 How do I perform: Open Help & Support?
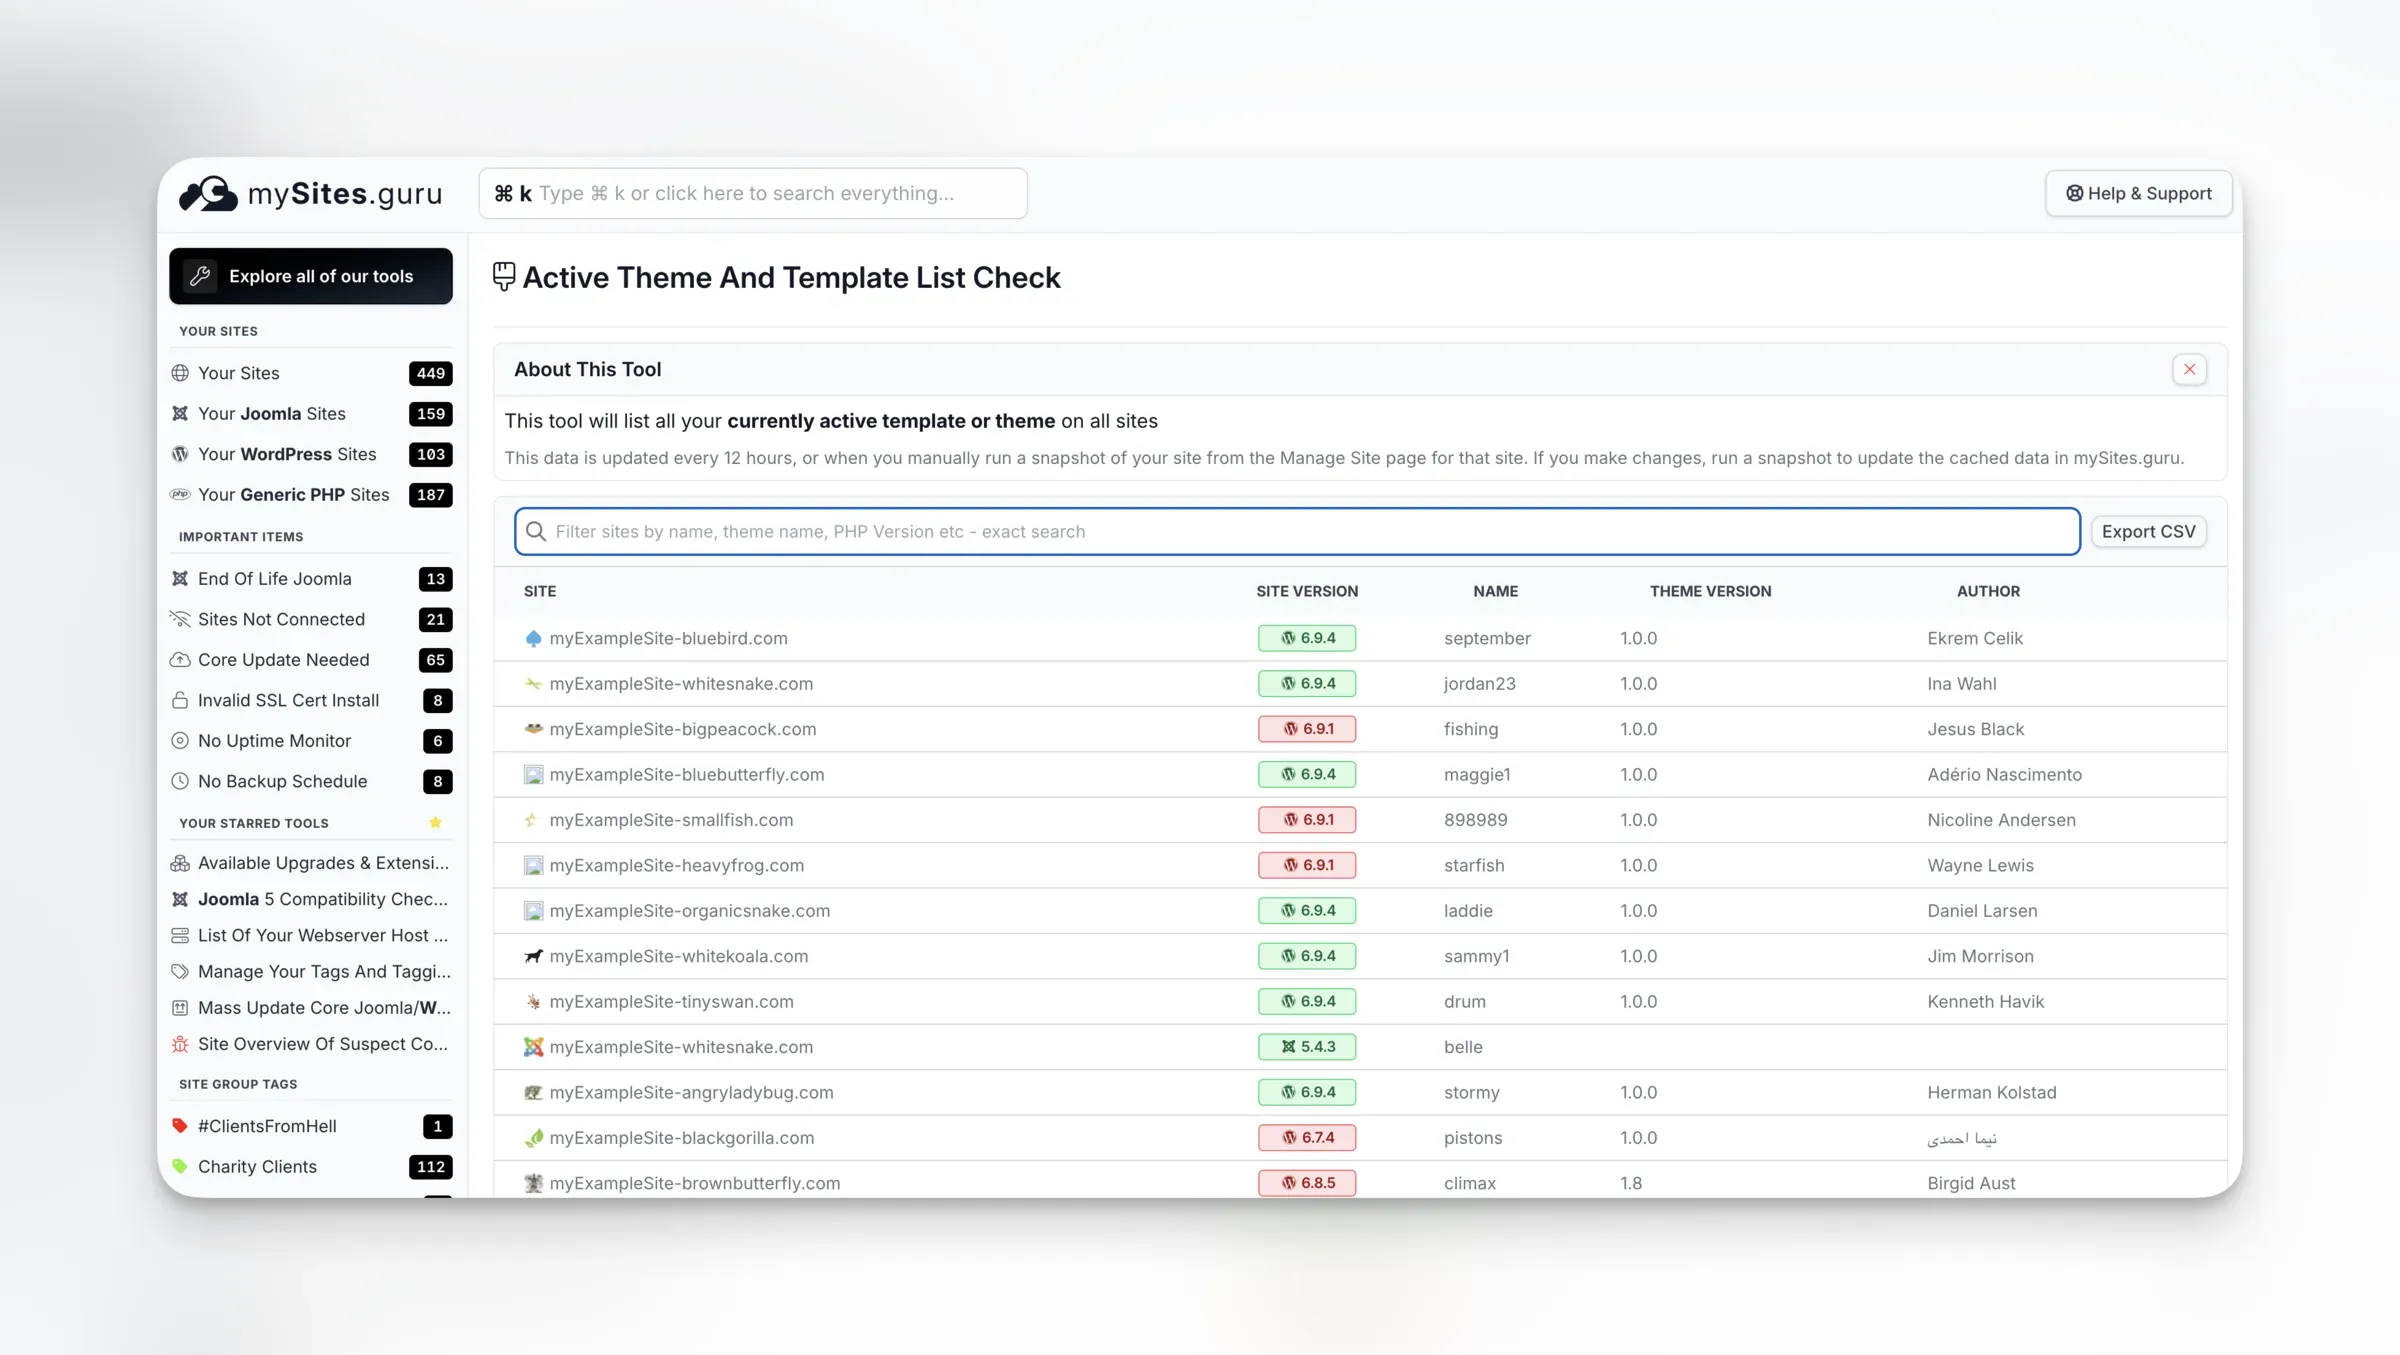2139,193
